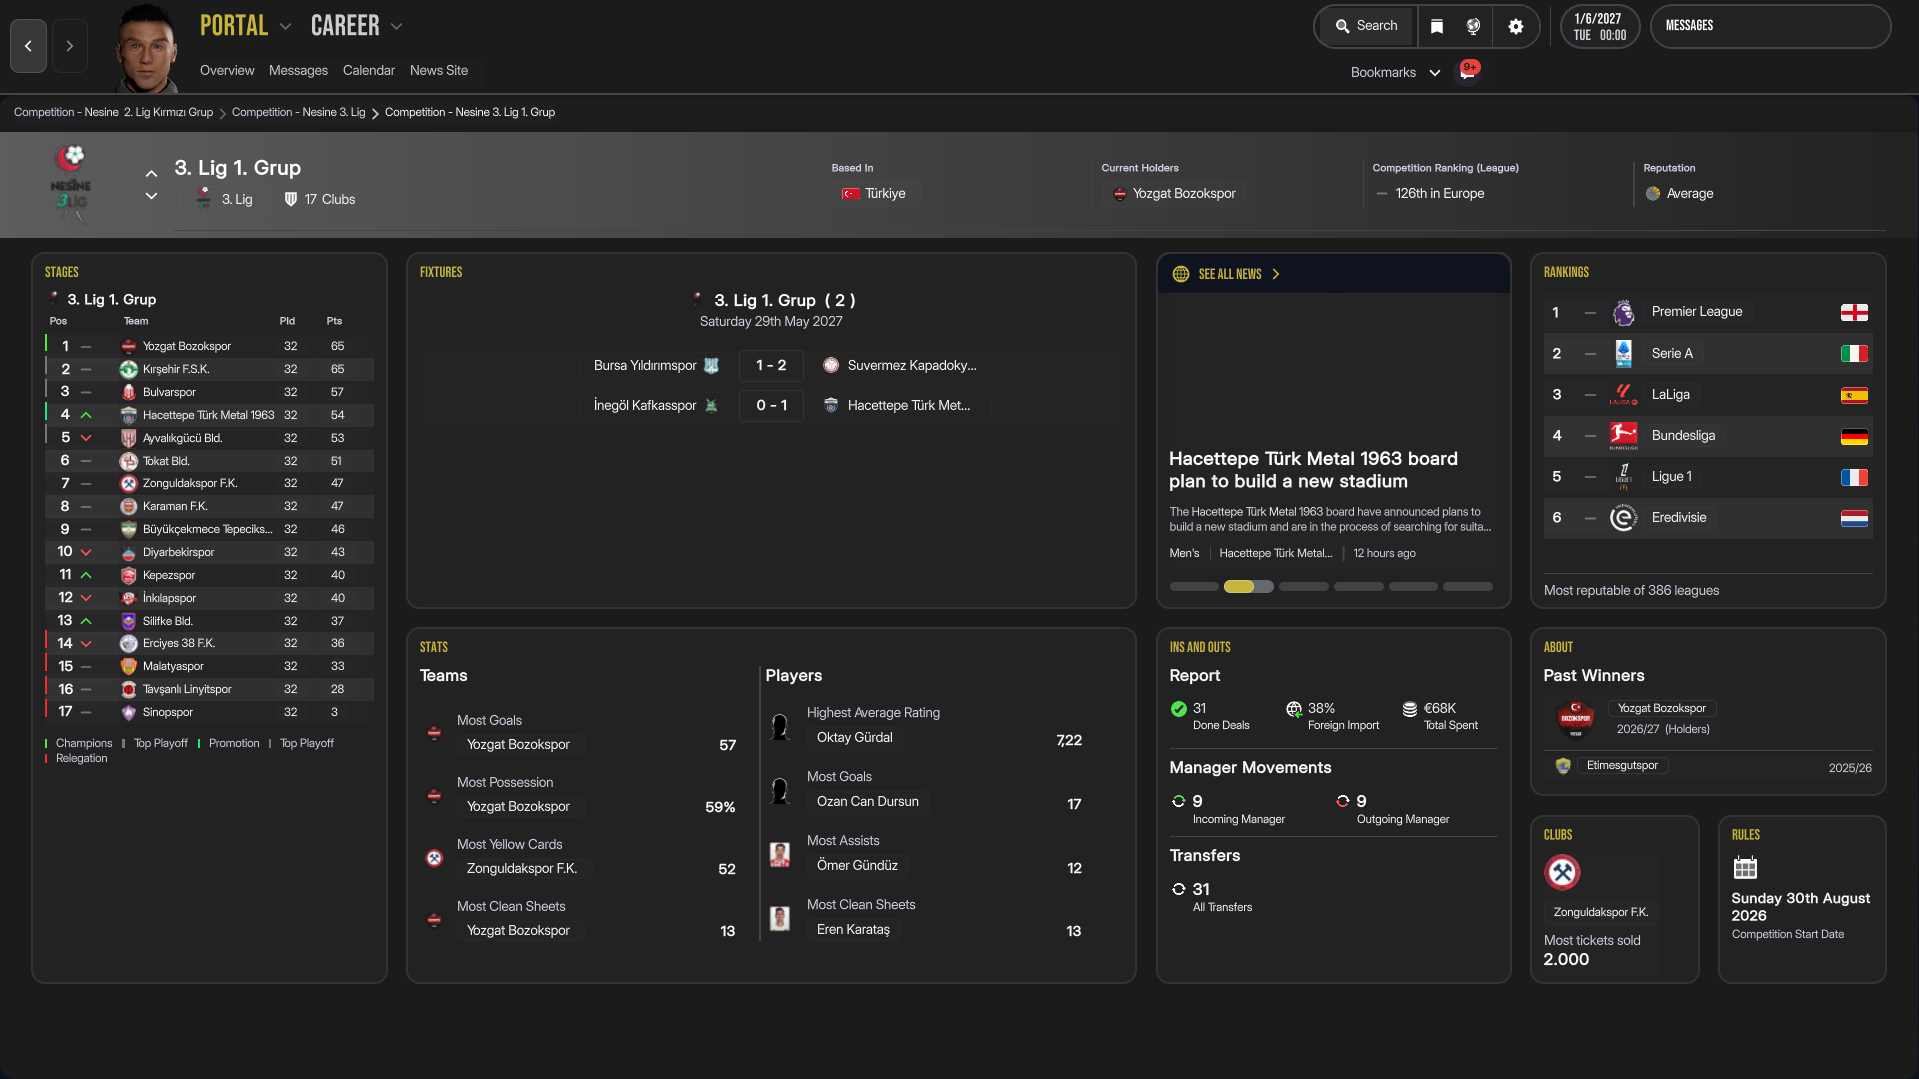This screenshot has width=1919, height=1079.
Task: Open Yozgat Bozokspor under Current Holders
Action: 1183,194
